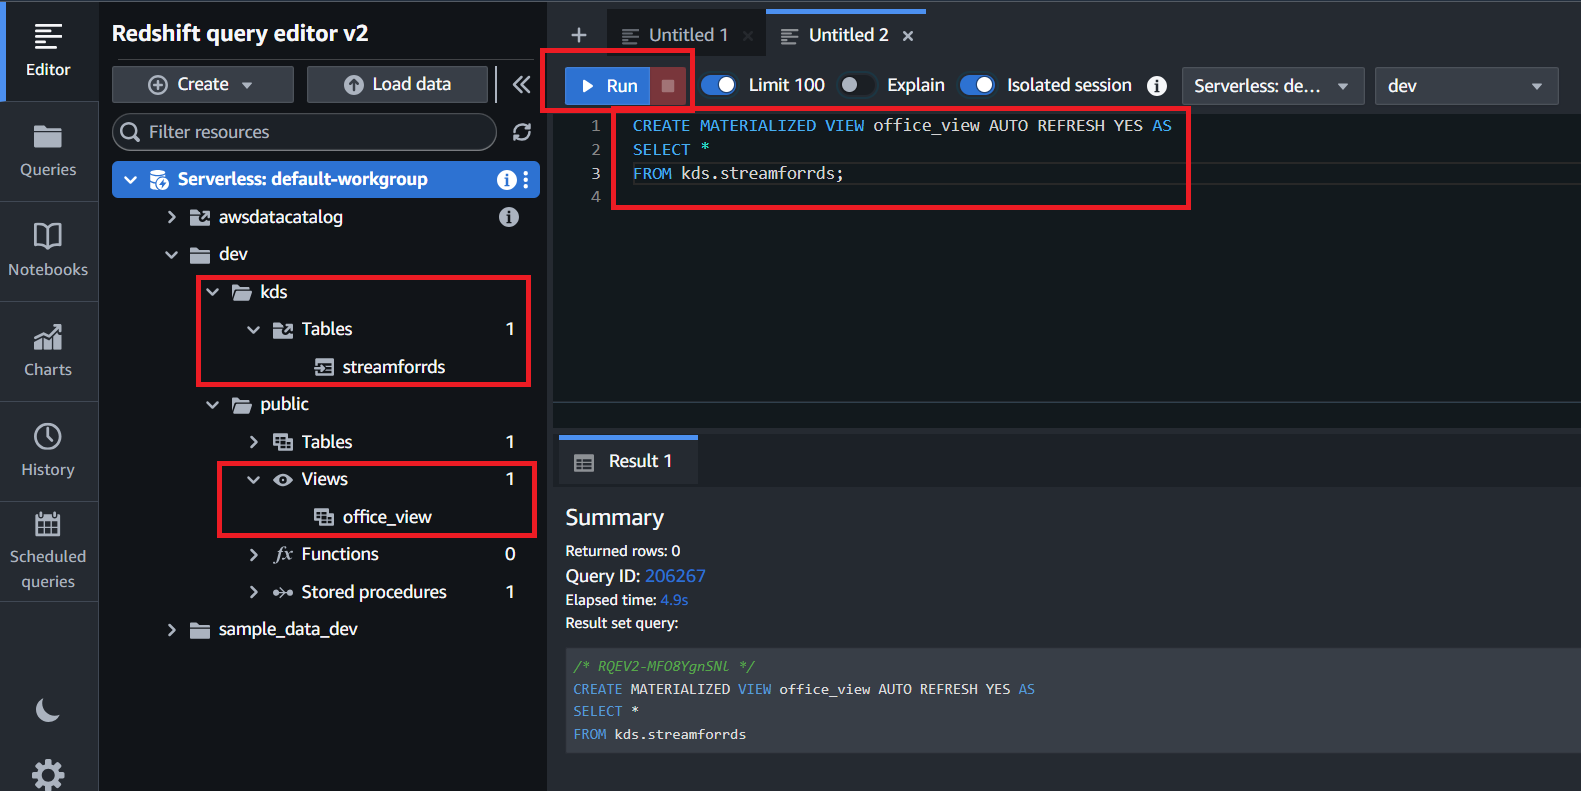Open the Notebooks sidebar section
This screenshot has width=1581, height=791.
(48, 251)
